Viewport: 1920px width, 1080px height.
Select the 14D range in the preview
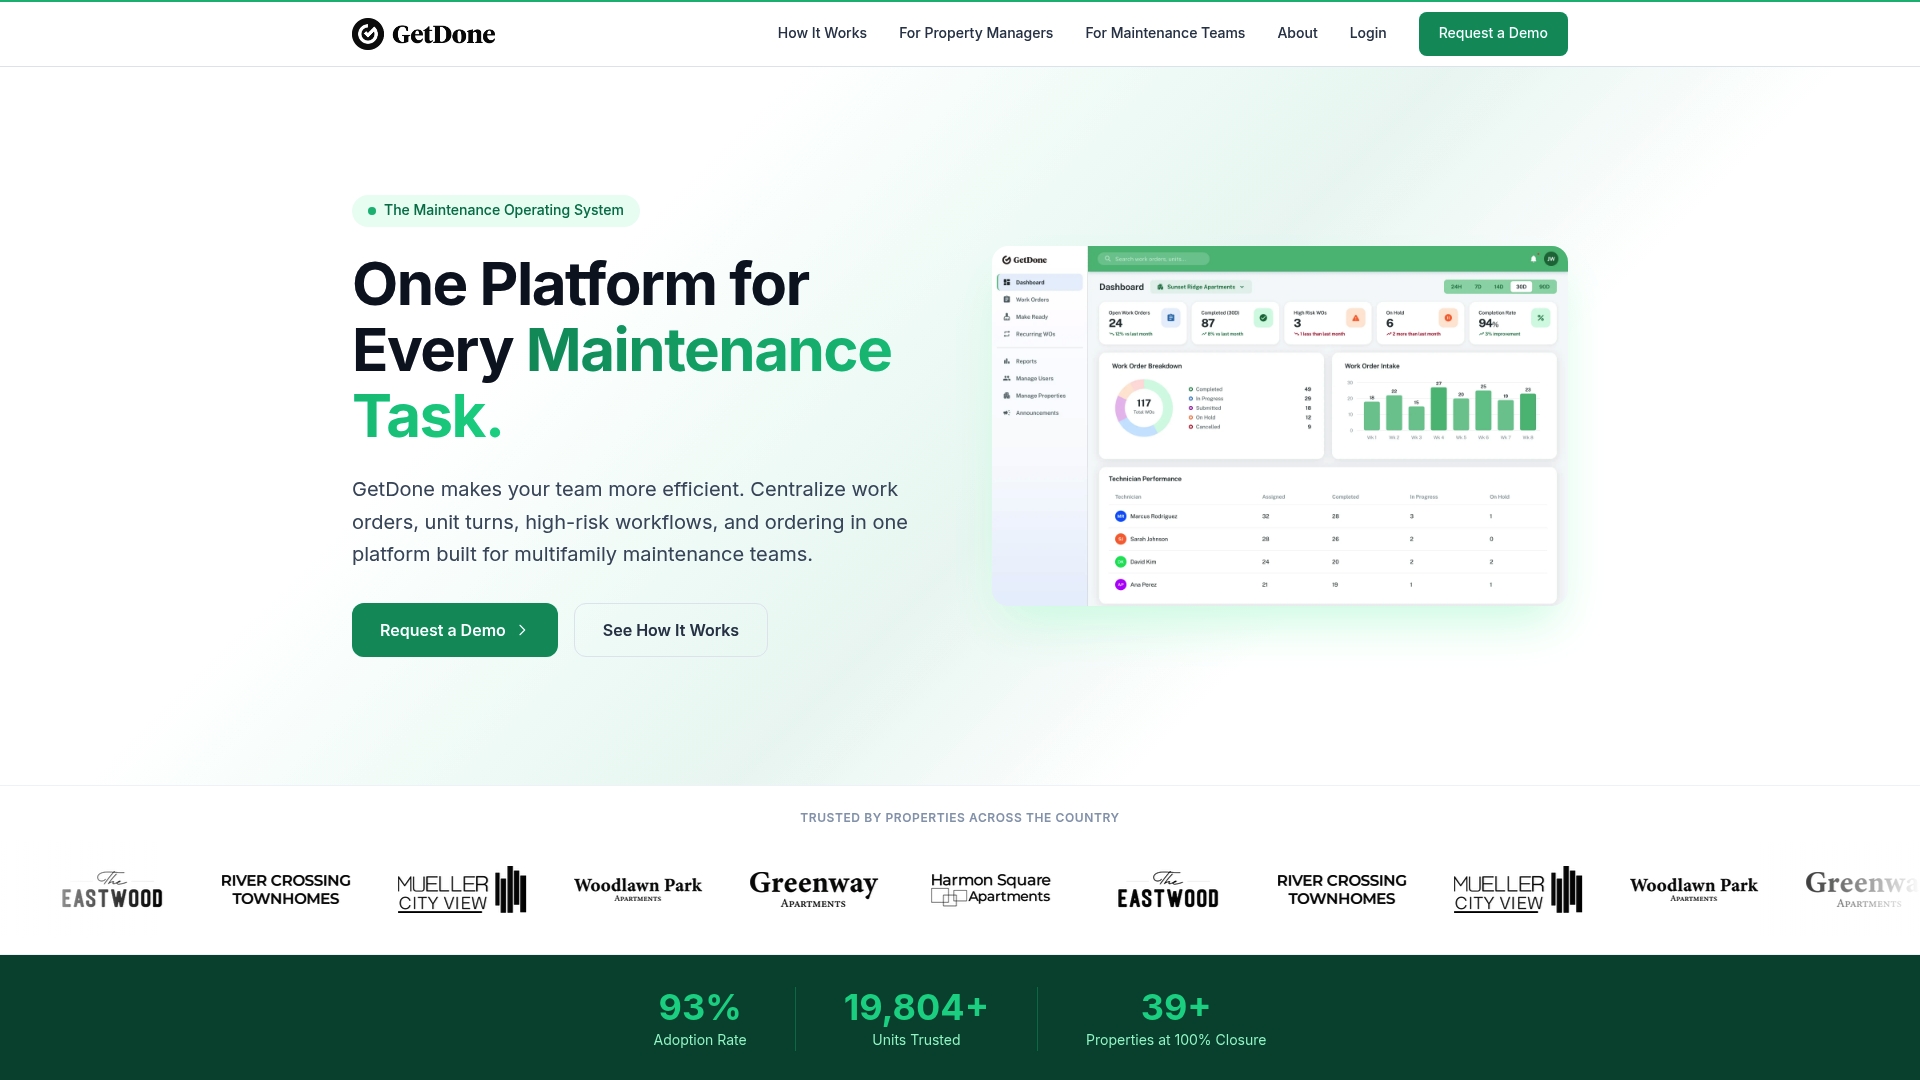click(1499, 287)
